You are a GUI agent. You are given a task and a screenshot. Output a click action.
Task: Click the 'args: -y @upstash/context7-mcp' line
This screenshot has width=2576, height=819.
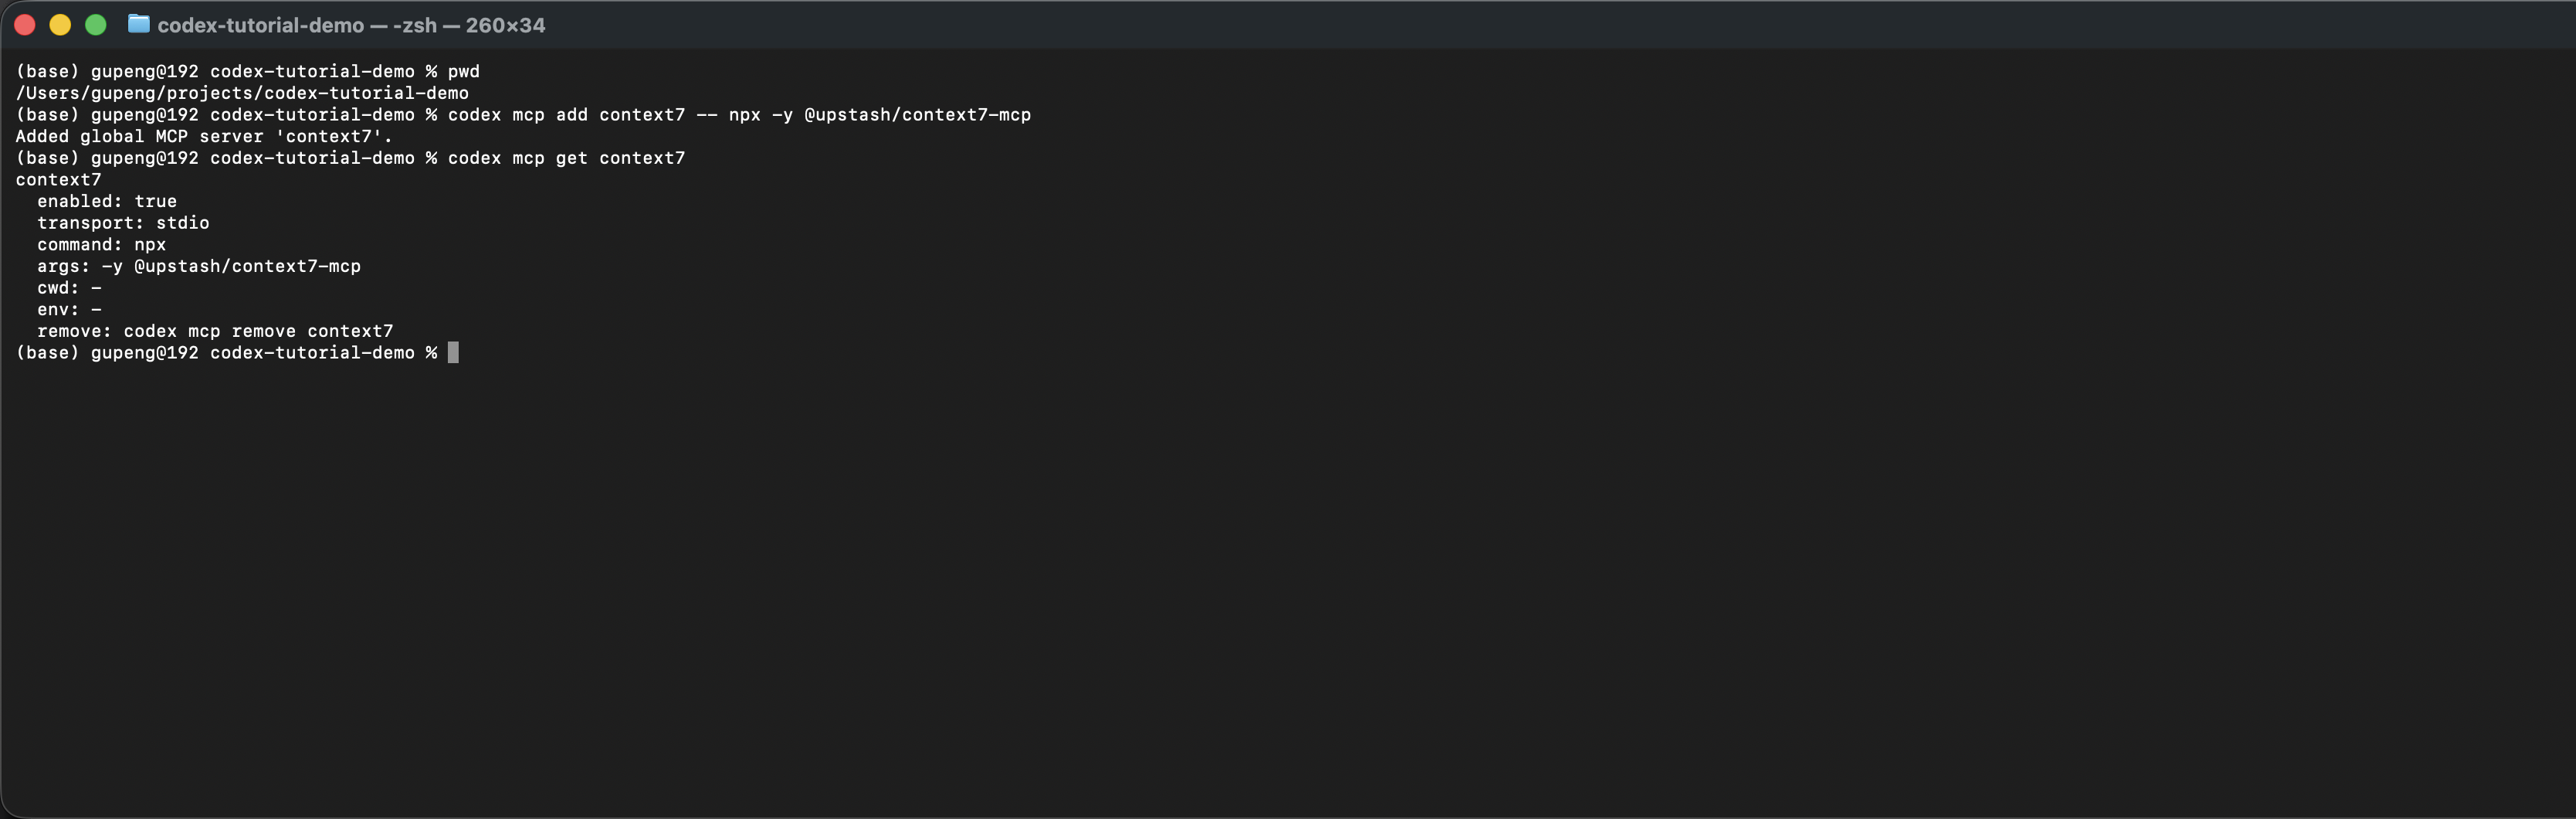coord(199,266)
